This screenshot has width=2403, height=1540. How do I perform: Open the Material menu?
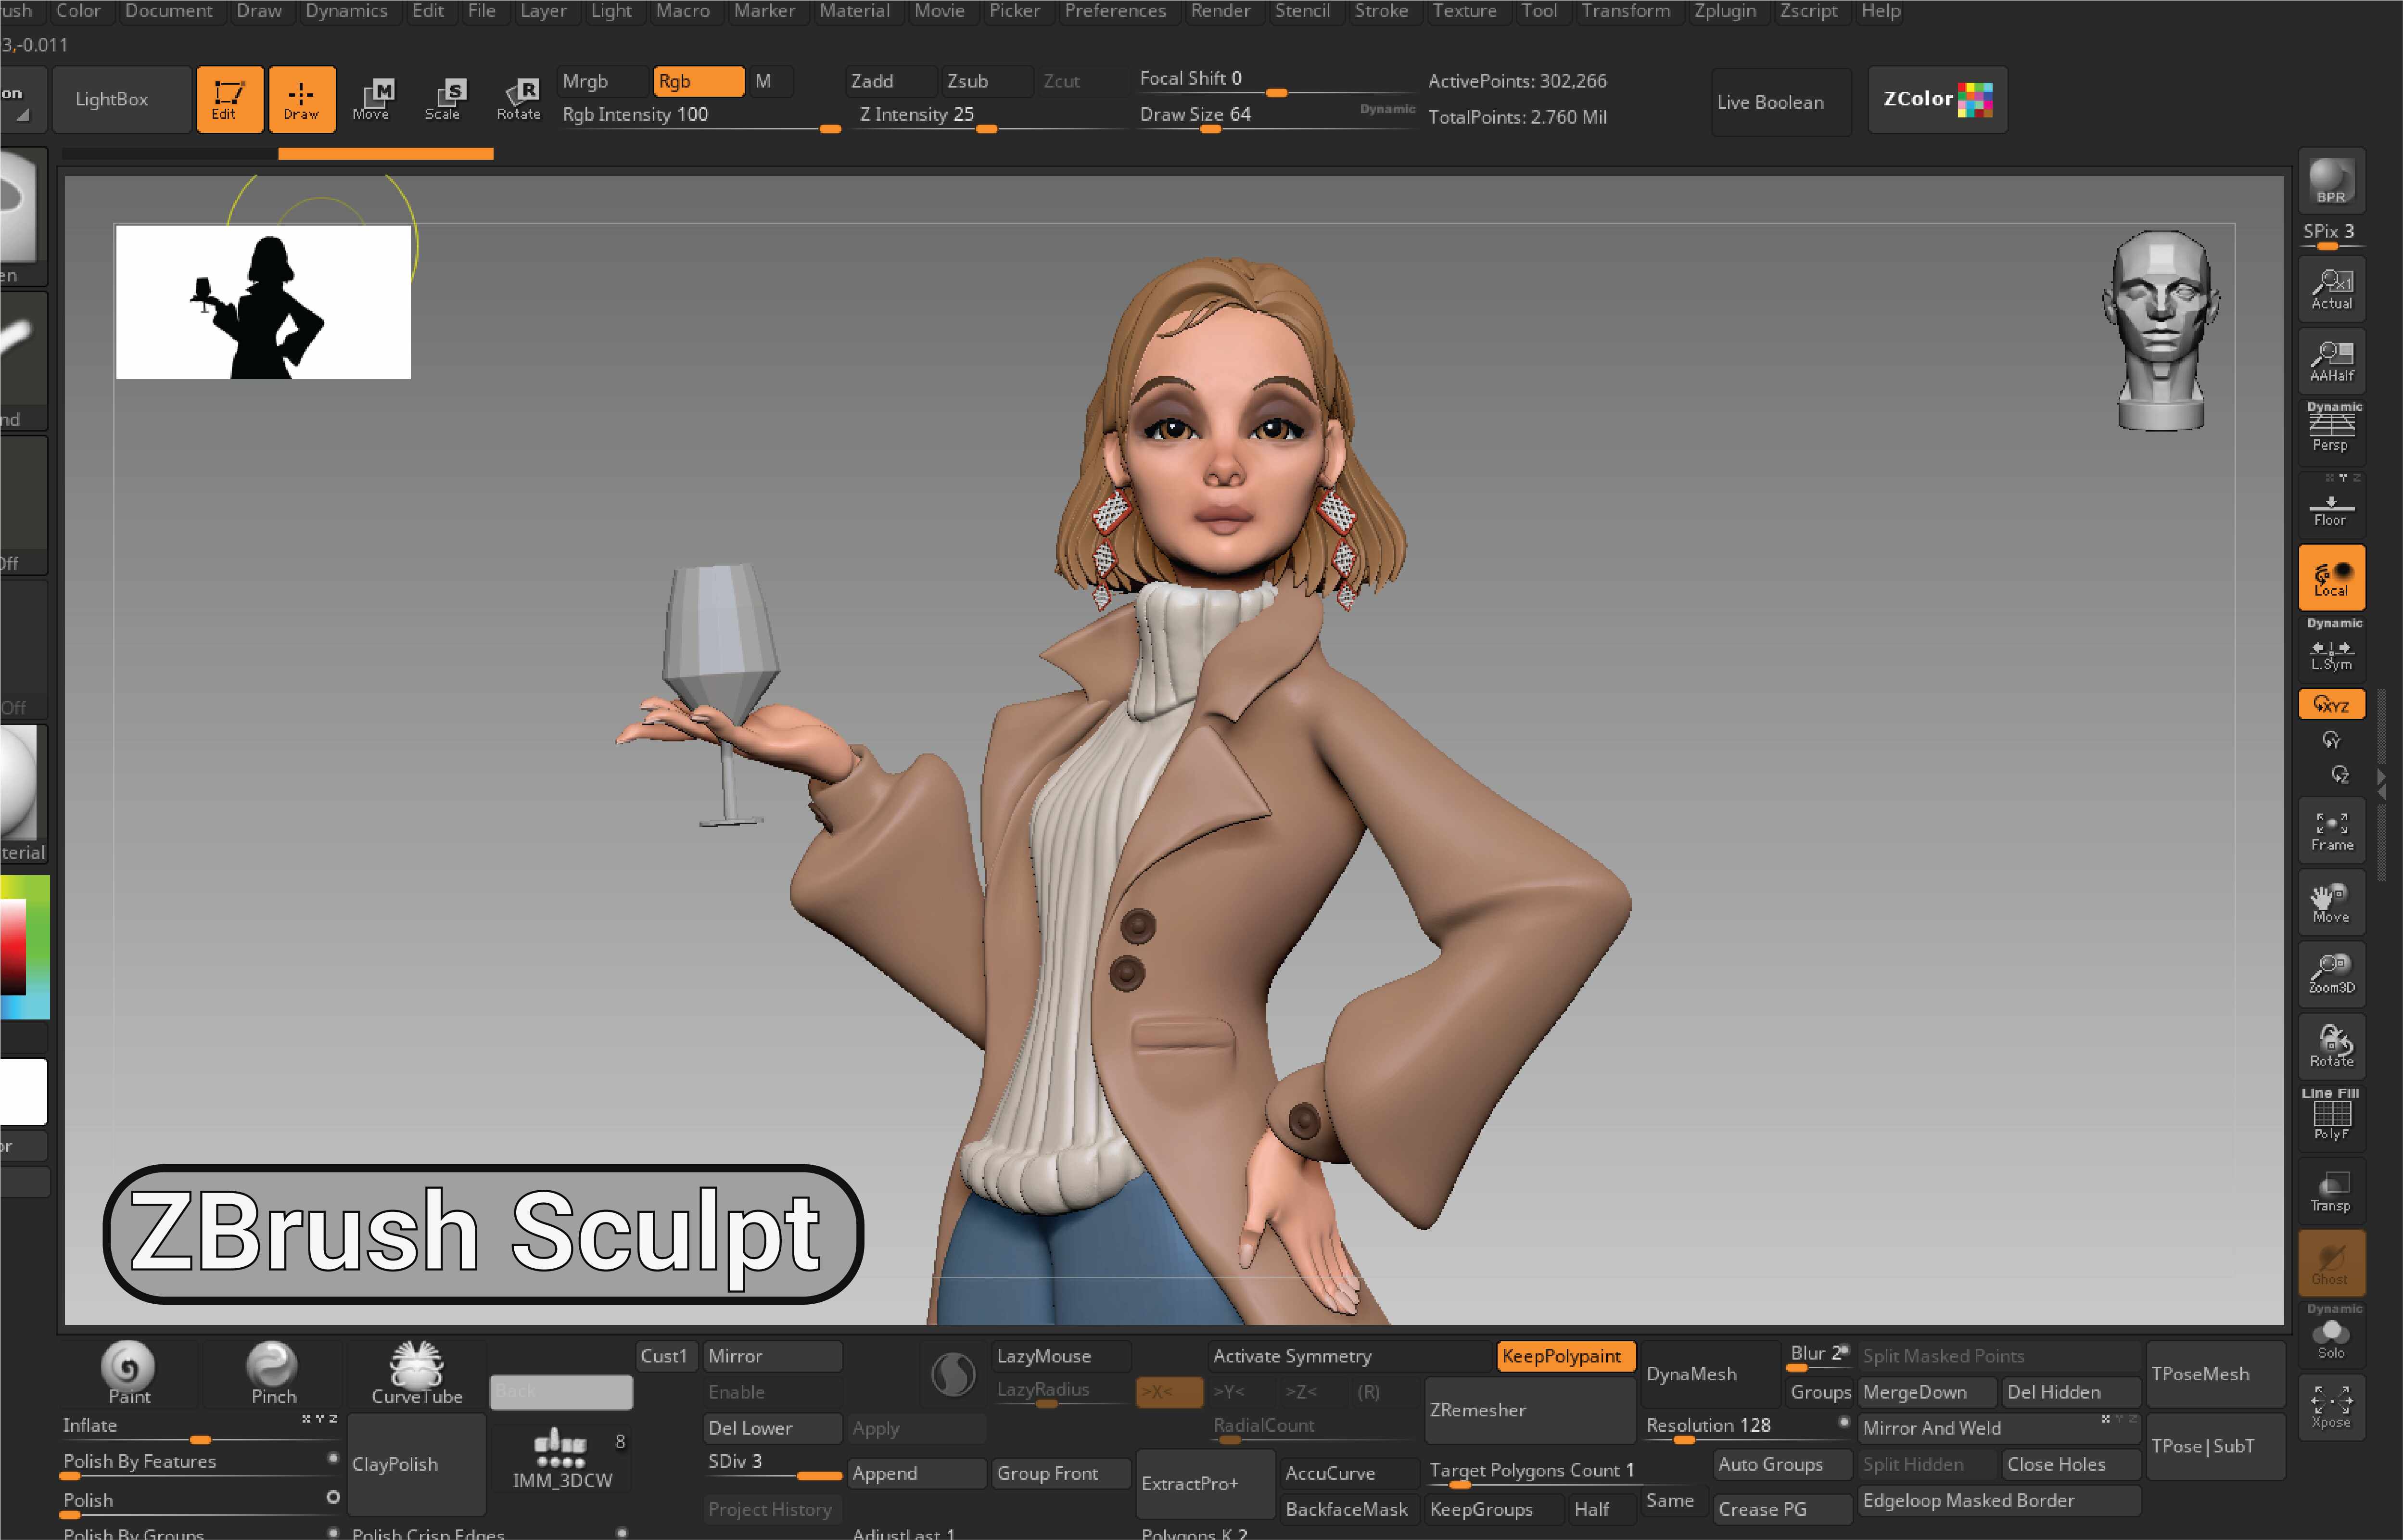[855, 11]
